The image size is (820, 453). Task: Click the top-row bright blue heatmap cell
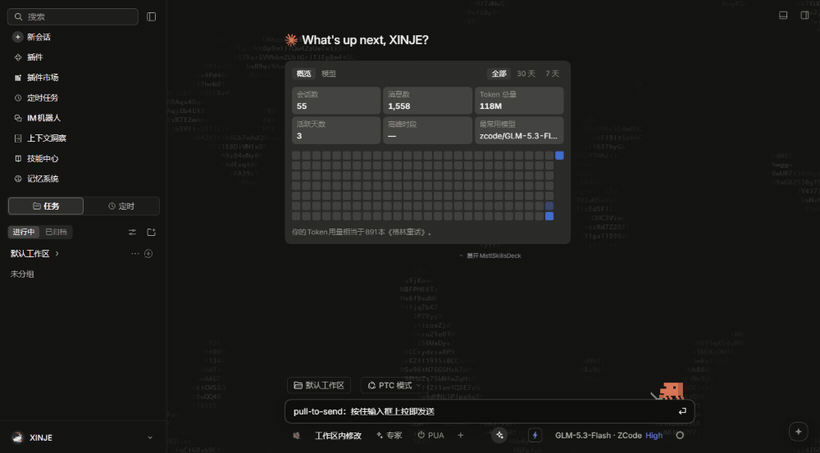559,155
